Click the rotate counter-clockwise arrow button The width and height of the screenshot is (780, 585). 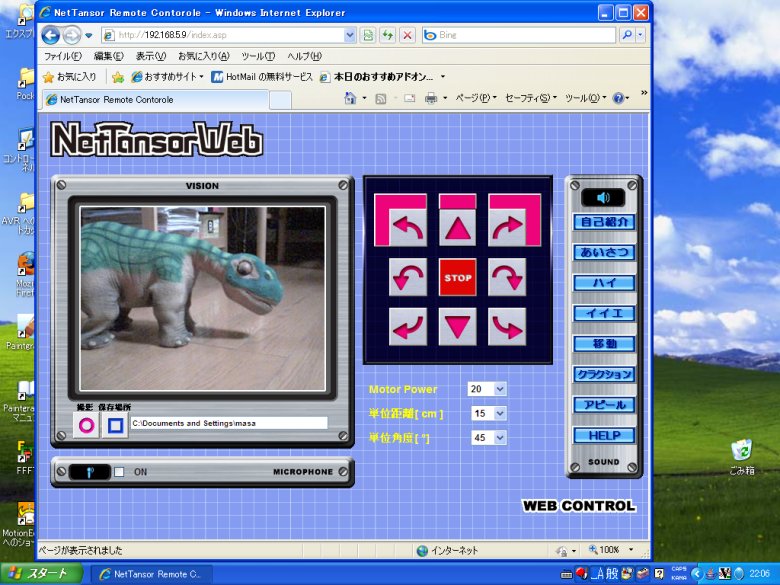click(x=408, y=277)
